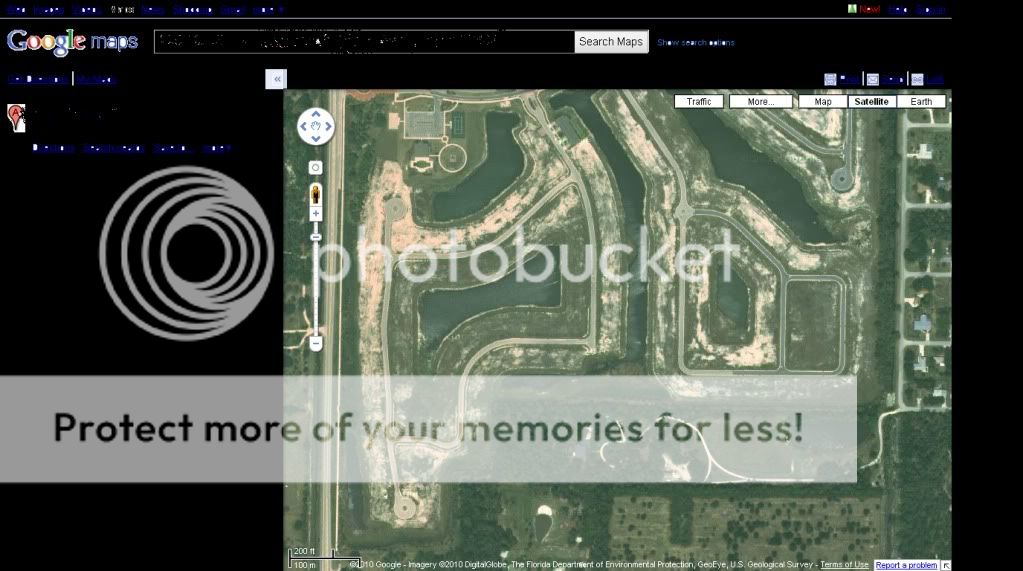Click the Print icon above the map
Image resolution: width=1023 pixels, height=571 pixels.
click(x=830, y=79)
